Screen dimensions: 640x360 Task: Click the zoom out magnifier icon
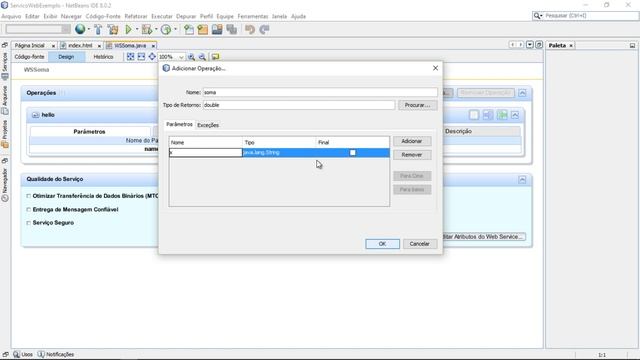[202, 57]
